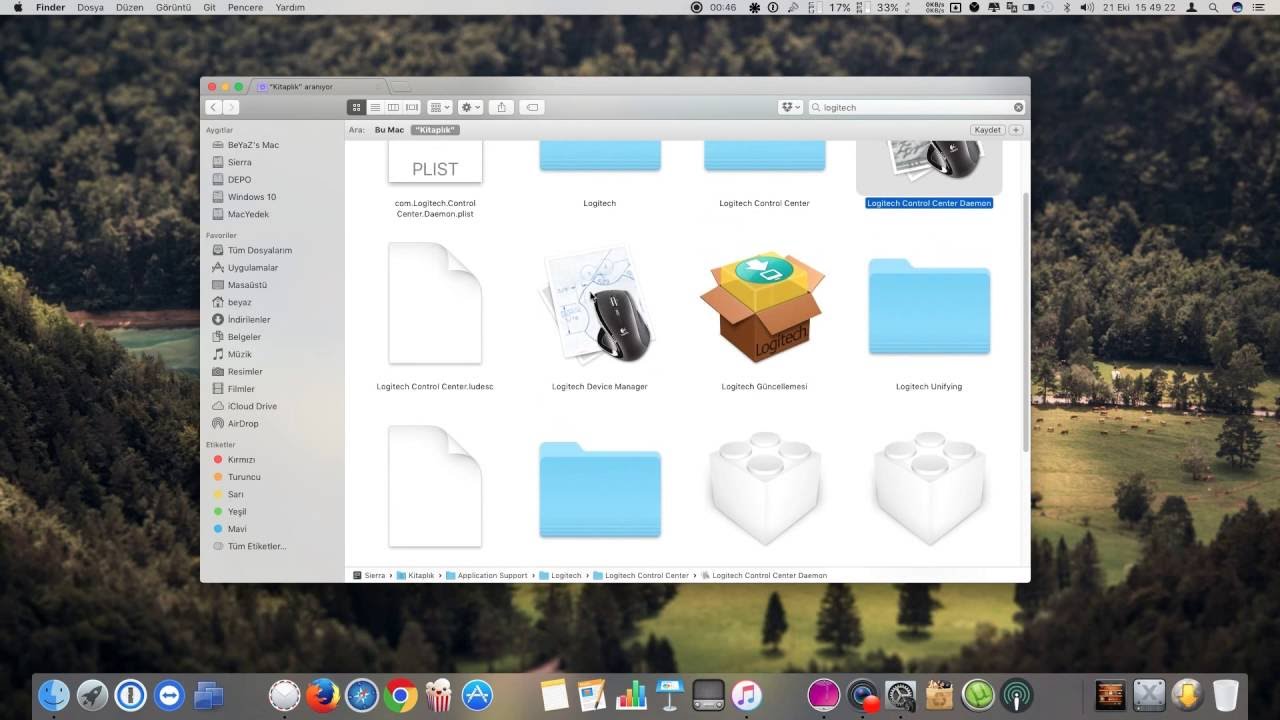Select Logitech Device Manager app icon
This screenshot has width=1280, height=720.
click(600, 306)
